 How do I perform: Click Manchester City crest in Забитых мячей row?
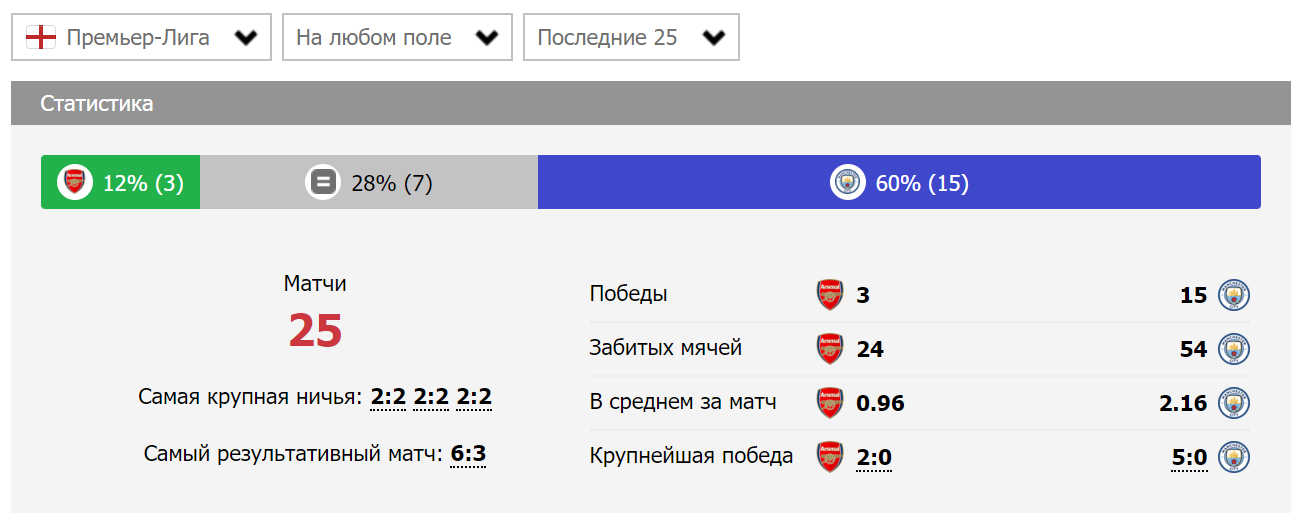[x=1236, y=349]
